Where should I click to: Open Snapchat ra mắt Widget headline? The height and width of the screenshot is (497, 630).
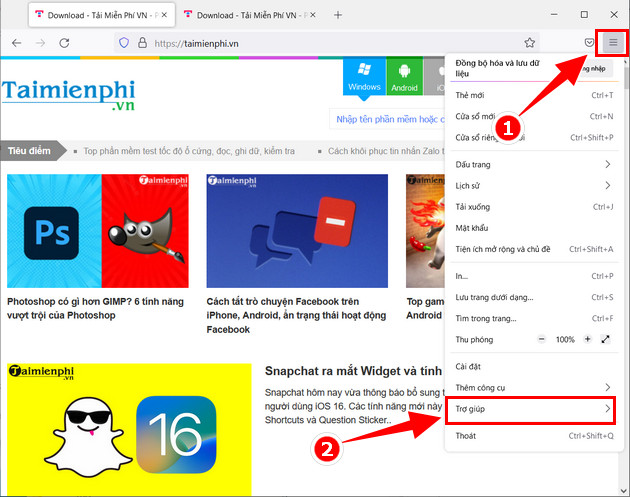(x=353, y=371)
